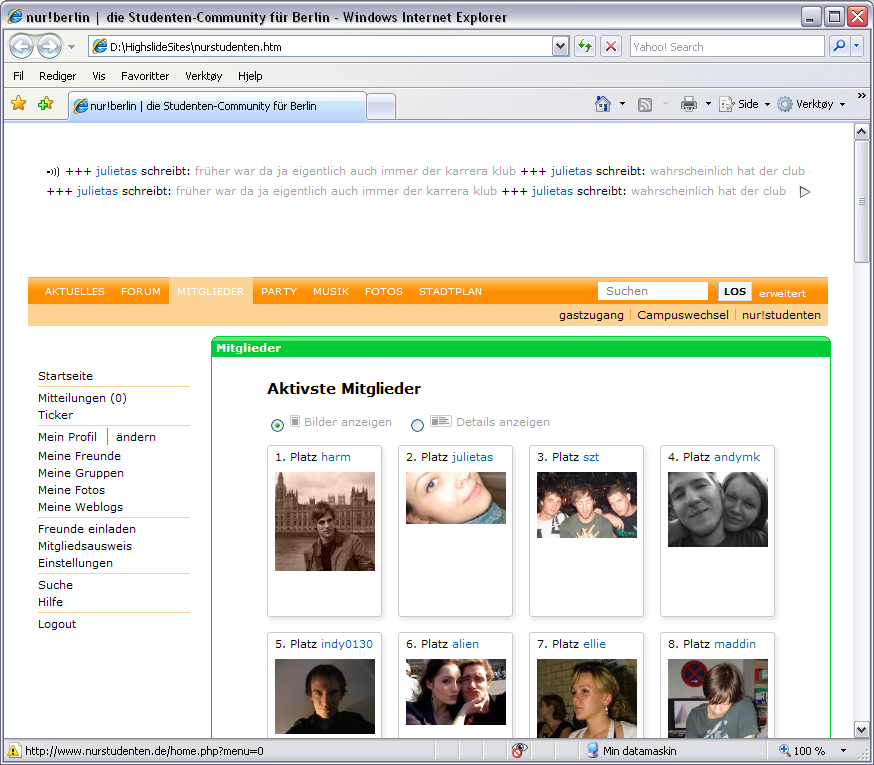
Task: Open search provider options dropdown
Action: click(x=857, y=46)
